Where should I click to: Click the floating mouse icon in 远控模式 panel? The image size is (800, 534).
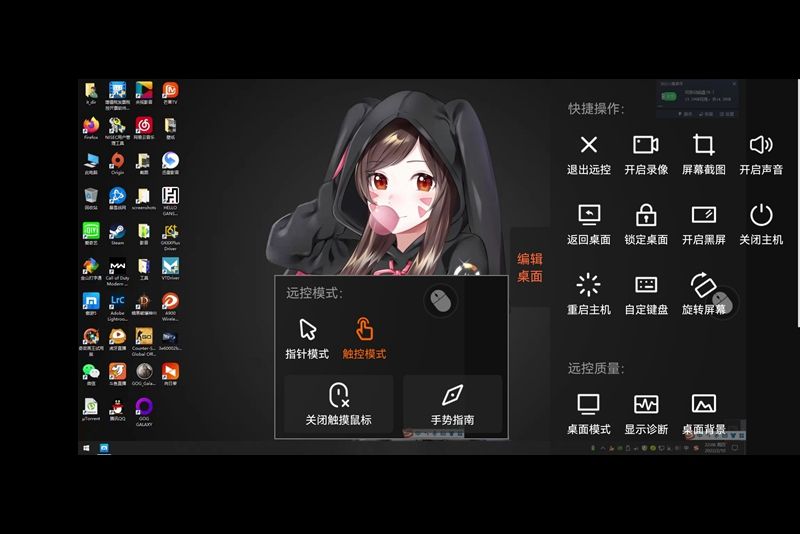click(441, 300)
